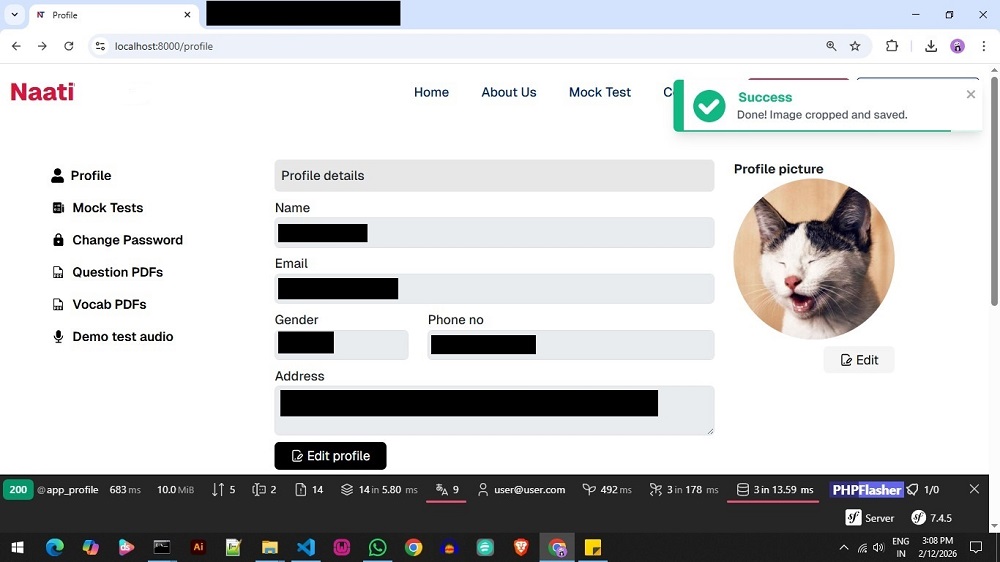Open the Mock Test nav link
The height and width of the screenshot is (562, 1000).
[x=599, y=92]
